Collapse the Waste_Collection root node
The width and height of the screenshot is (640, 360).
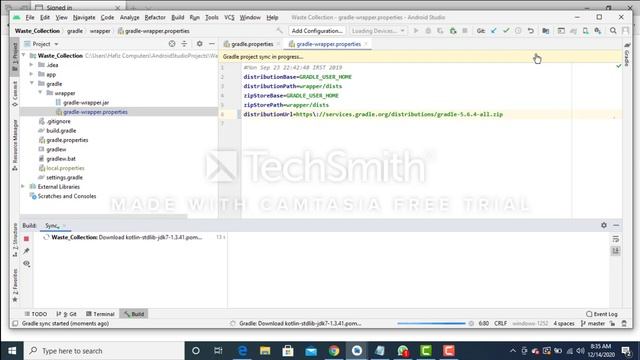coord(24,55)
